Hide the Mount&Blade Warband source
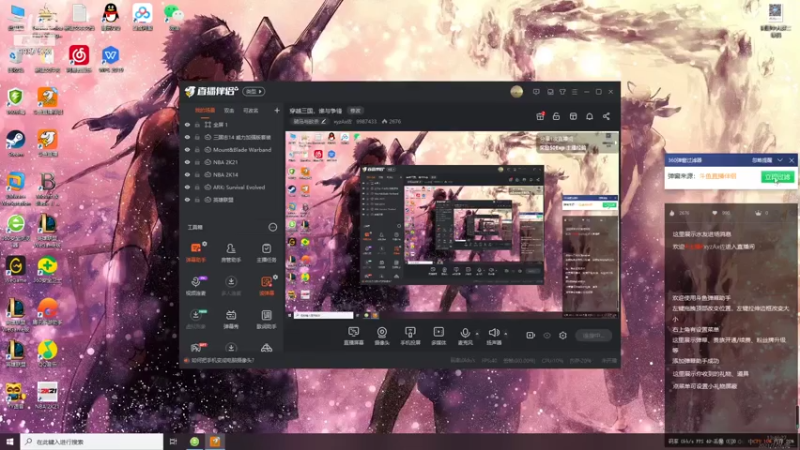 187,150
